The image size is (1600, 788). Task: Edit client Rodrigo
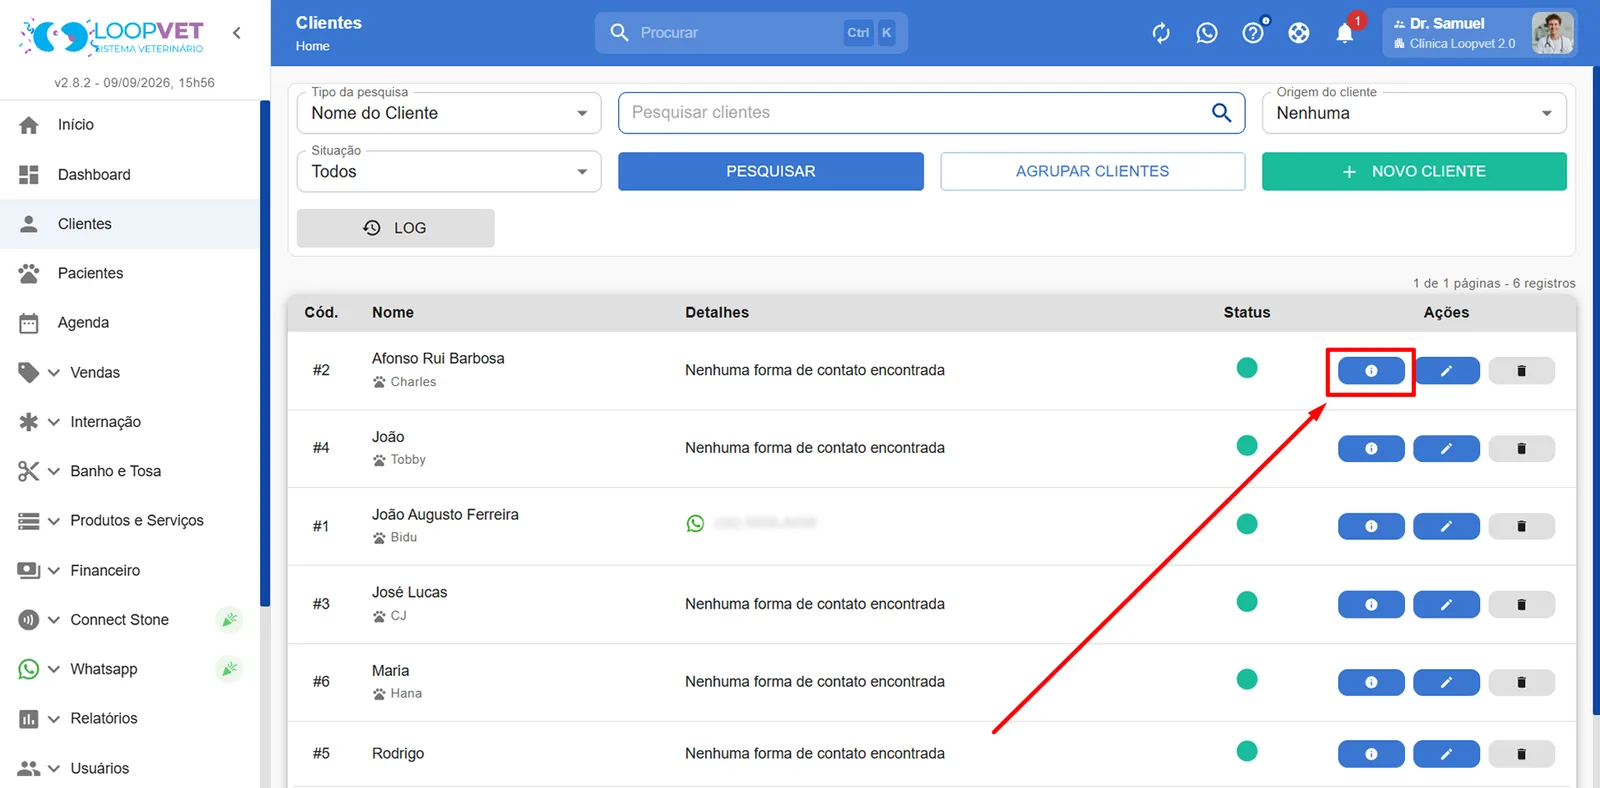(1446, 754)
